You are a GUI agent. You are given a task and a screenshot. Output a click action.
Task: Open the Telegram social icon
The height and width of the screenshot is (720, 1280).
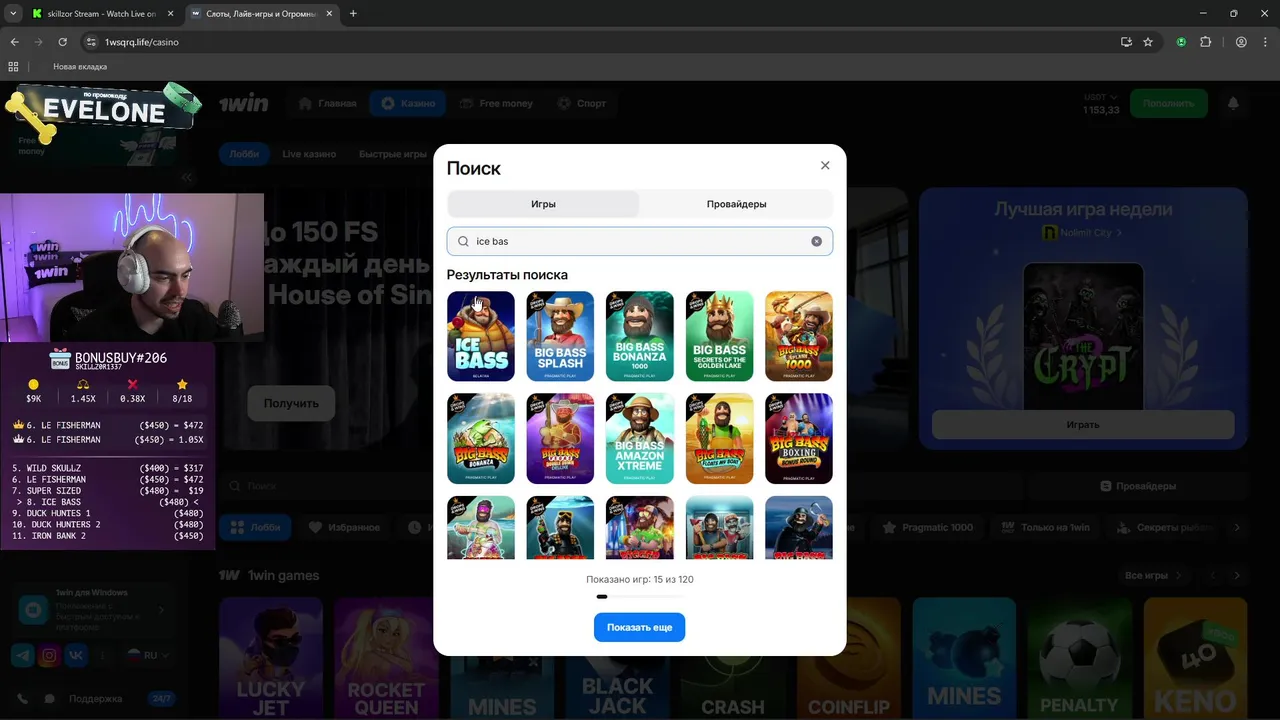(23, 655)
